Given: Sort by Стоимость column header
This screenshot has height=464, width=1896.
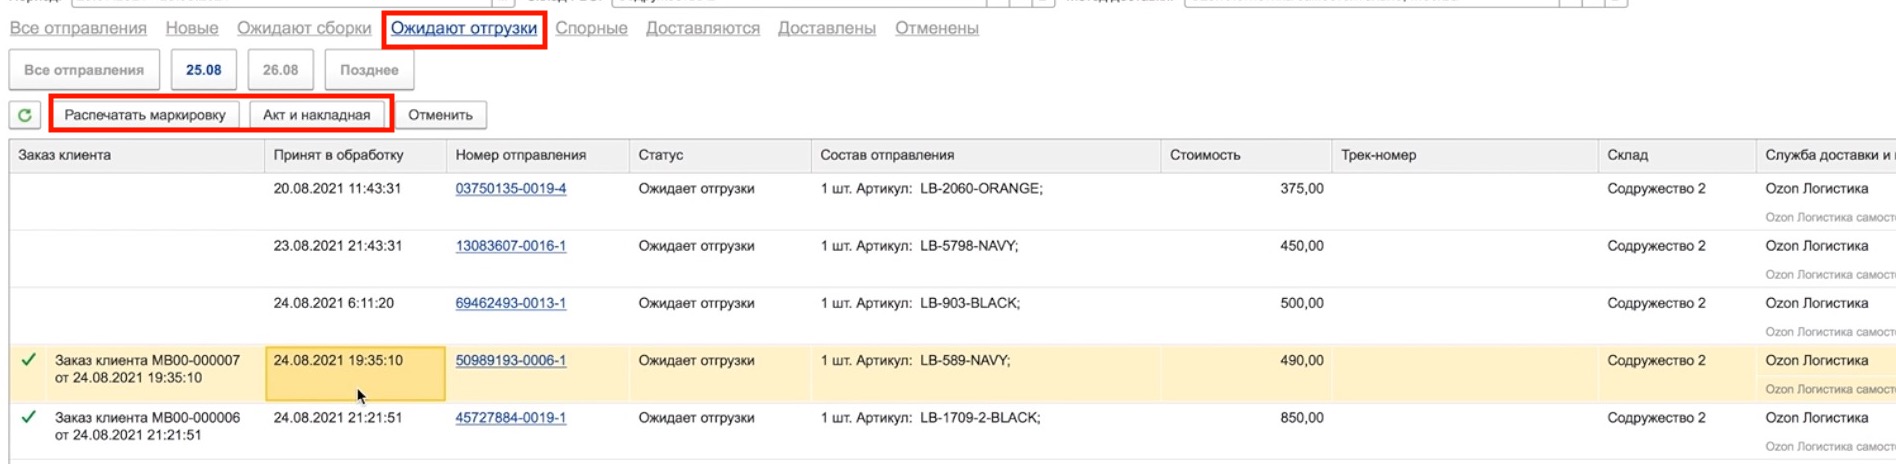Looking at the screenshot, I should tap(1247, 155).
